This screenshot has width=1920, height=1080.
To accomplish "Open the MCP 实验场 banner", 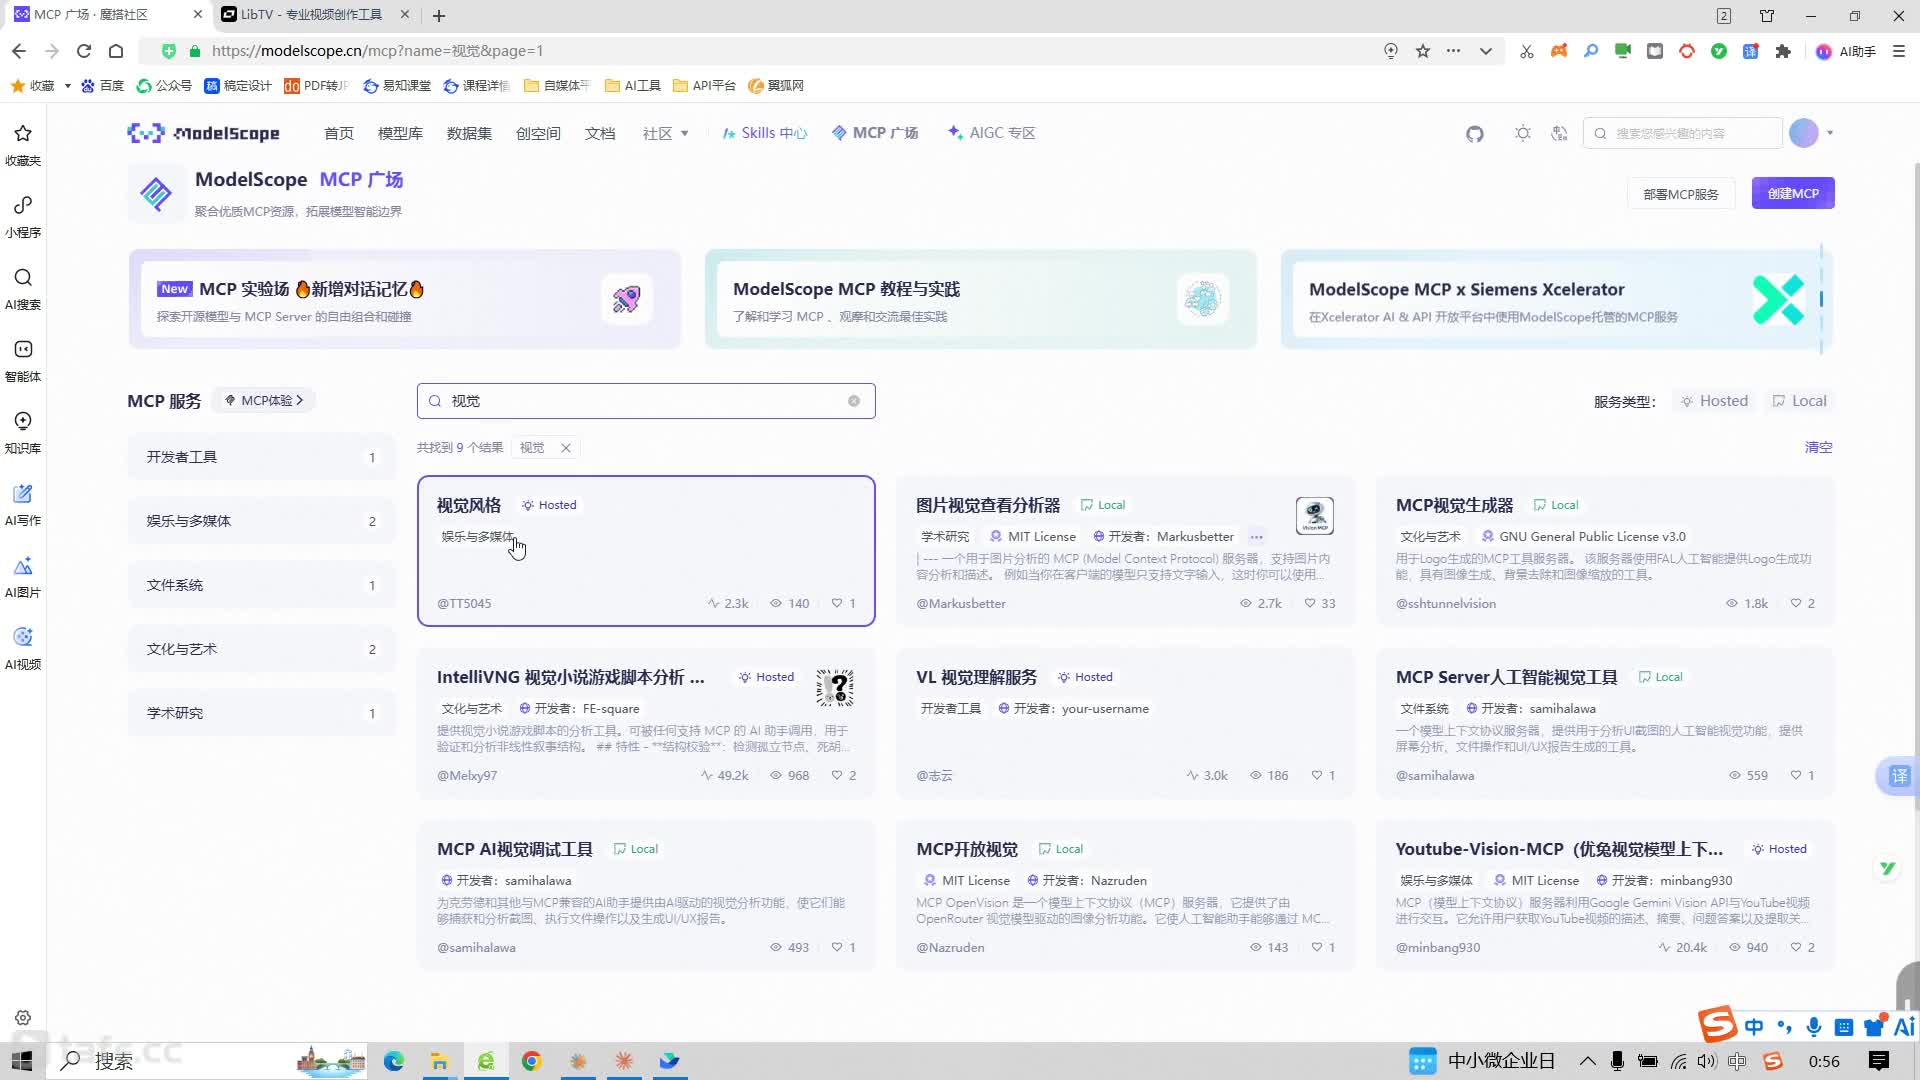I will [405, 299].
